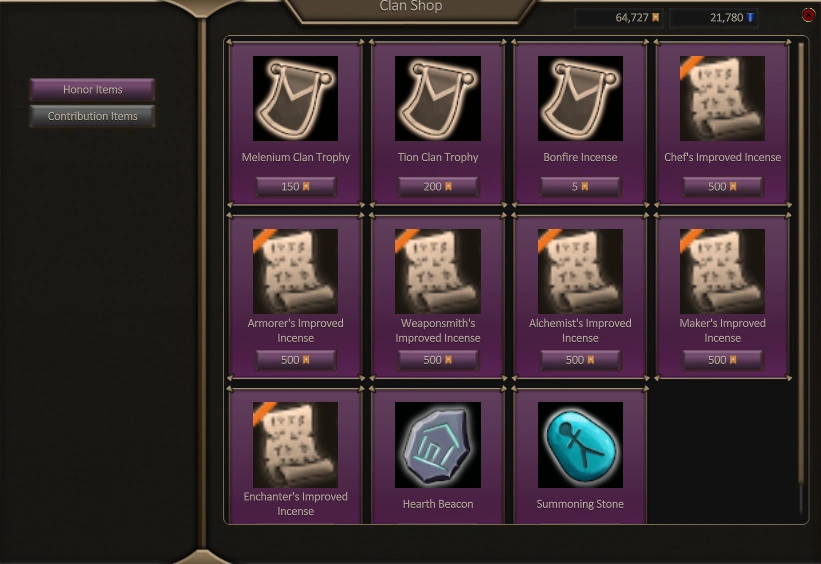Viewport: 821px width, 564px height.
Task: Buy Chef's Improved Incense for 500 honor
Action: coord(722,186)
